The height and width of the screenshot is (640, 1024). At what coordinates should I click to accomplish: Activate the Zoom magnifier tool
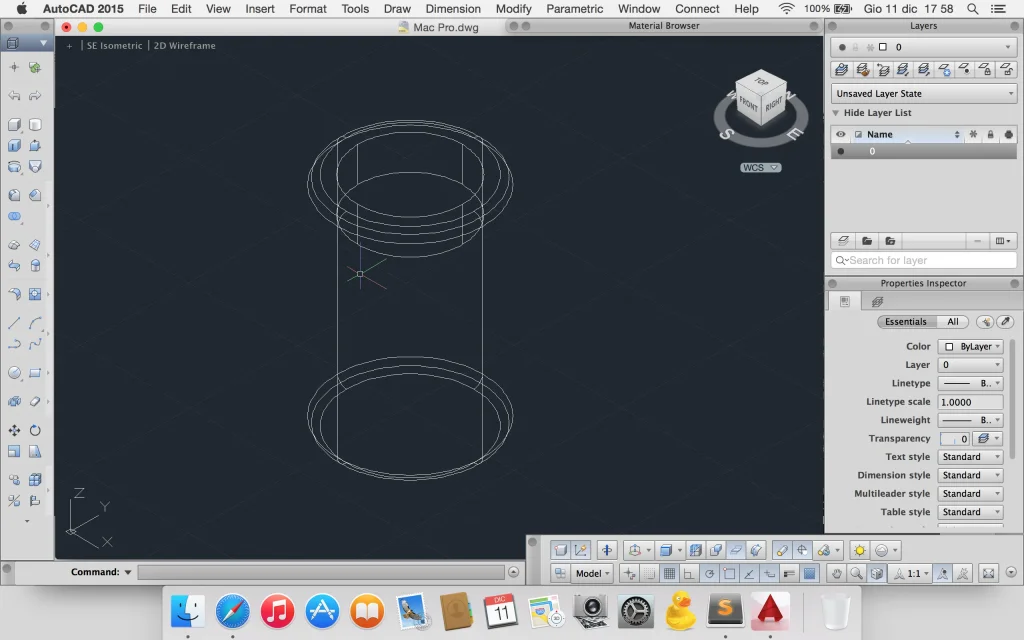tap(856, 573)
